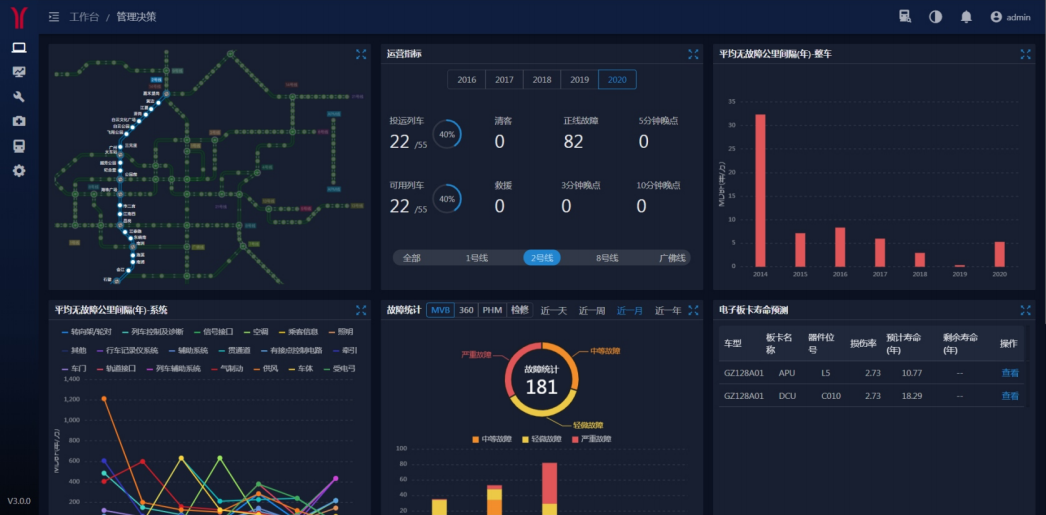Select the 检修 fault source tab
The height and width of the screenshot is (515, 1046).
520,310
